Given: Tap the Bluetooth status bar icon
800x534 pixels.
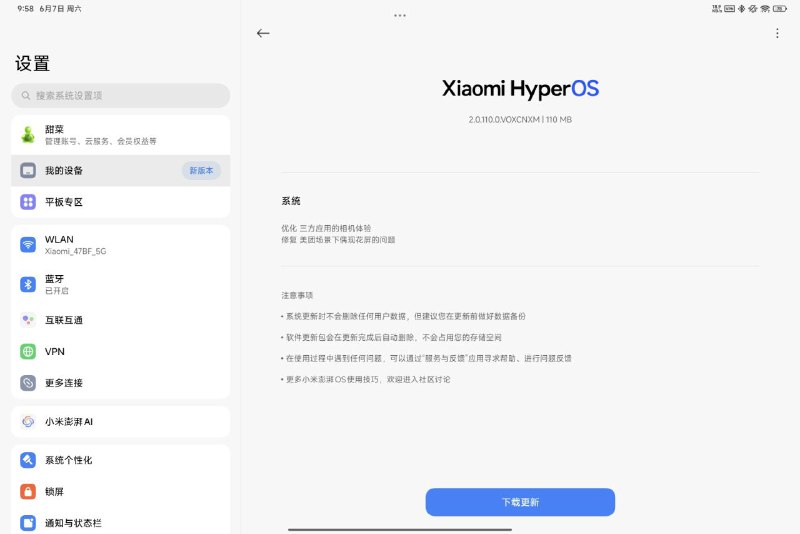Looking at the screenshot, I should tap(741, 9).
